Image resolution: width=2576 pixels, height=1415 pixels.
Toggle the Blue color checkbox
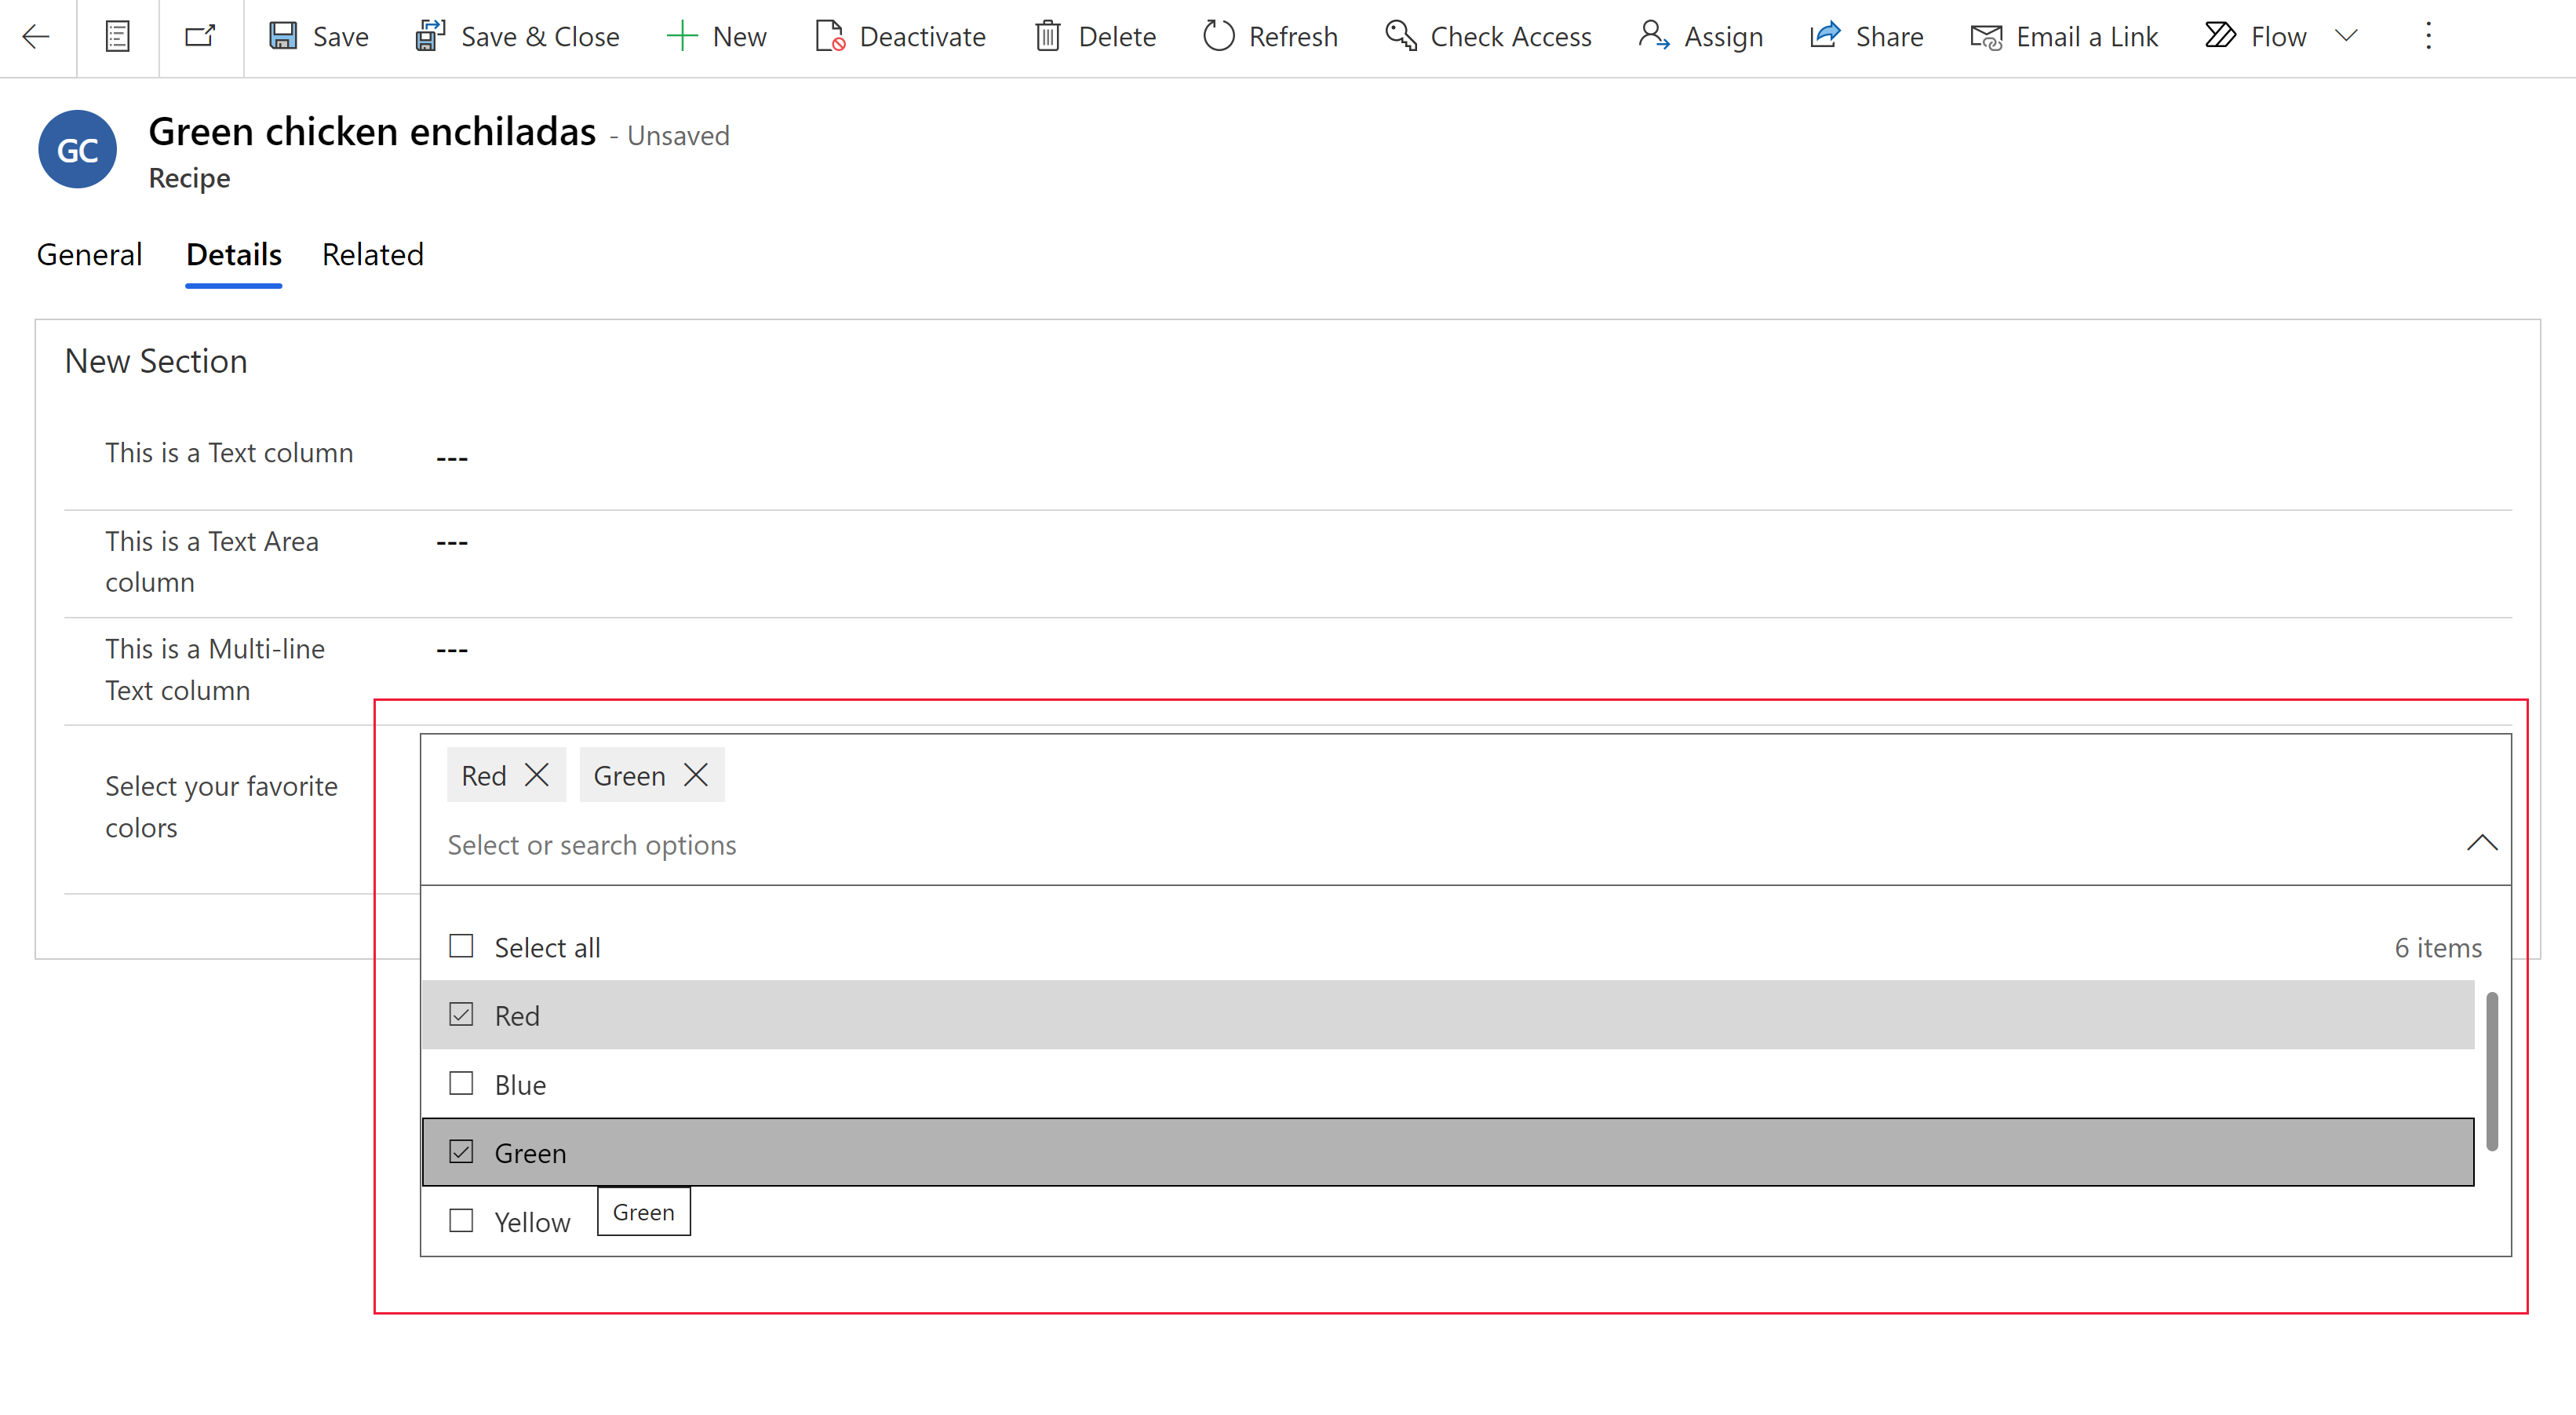pos(461,1082)
